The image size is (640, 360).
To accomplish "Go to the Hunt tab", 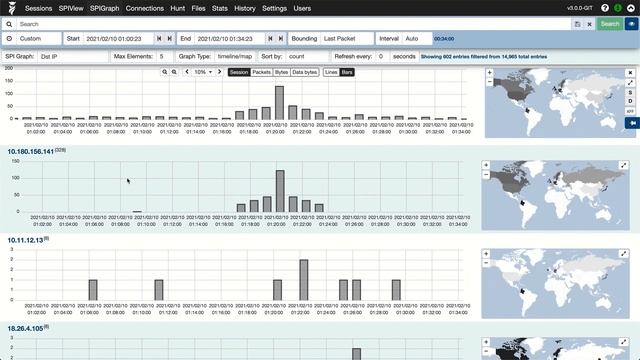I will pos(178,8).
